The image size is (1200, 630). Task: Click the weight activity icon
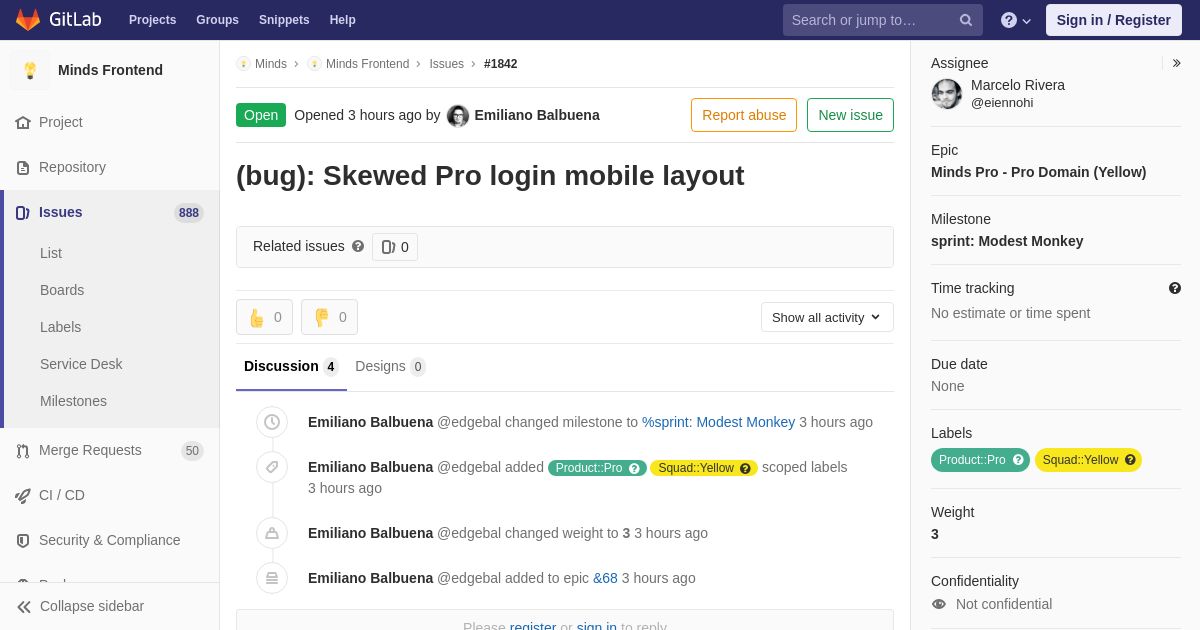pos(272,533)
